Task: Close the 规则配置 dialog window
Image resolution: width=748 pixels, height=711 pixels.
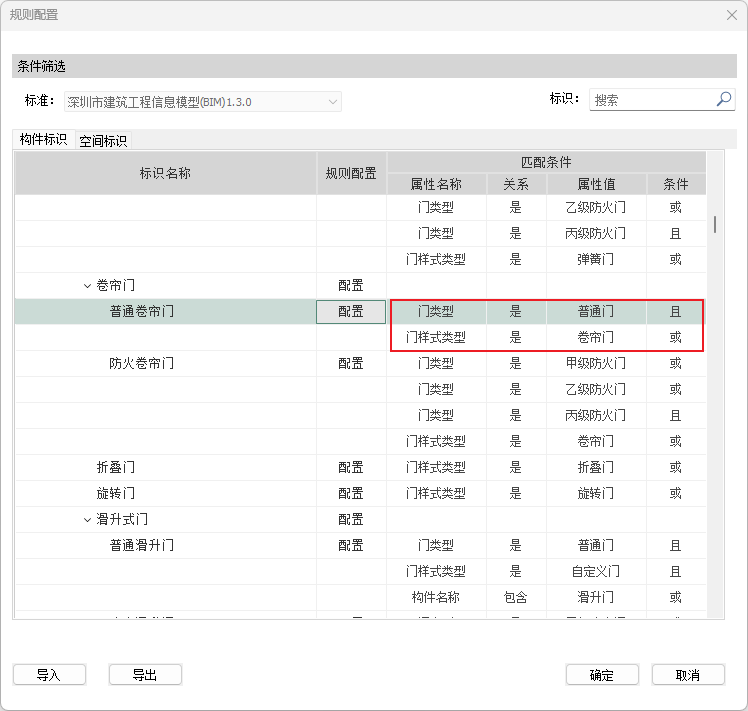Action: [x=730, y=15]
